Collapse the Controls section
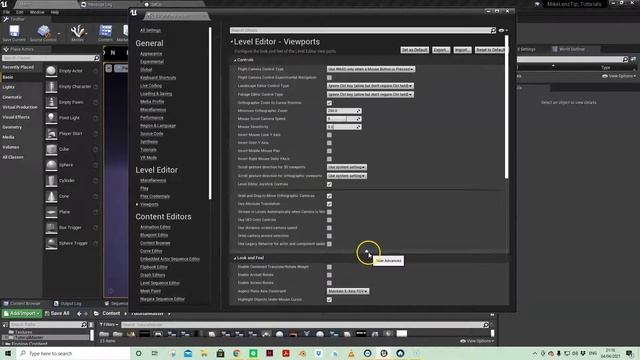 pyautogui.click(x=235, y=60)
